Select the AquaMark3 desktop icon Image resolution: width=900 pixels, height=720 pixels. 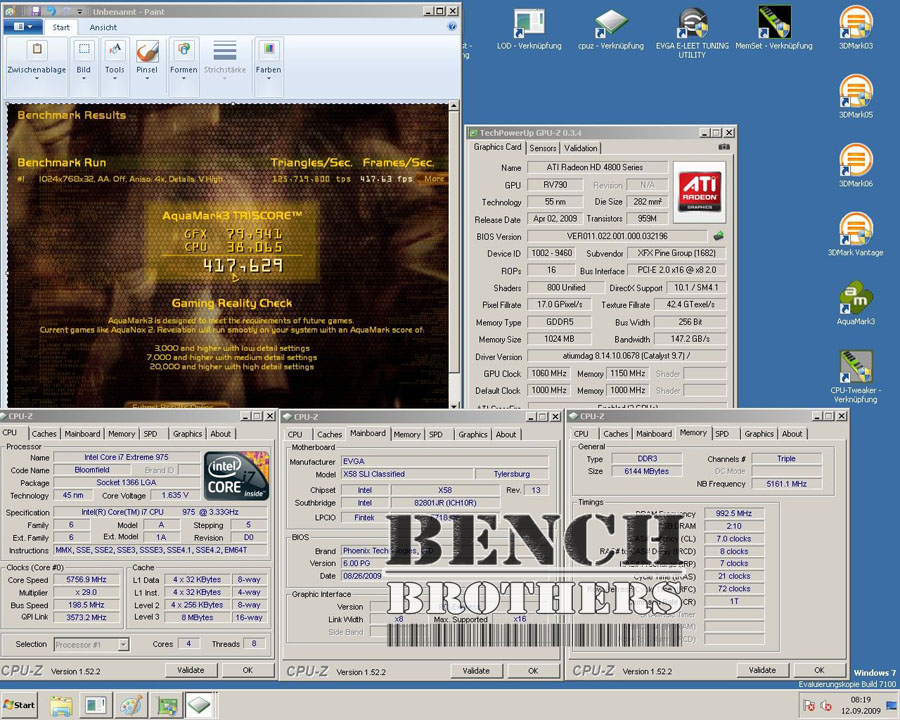856,303
